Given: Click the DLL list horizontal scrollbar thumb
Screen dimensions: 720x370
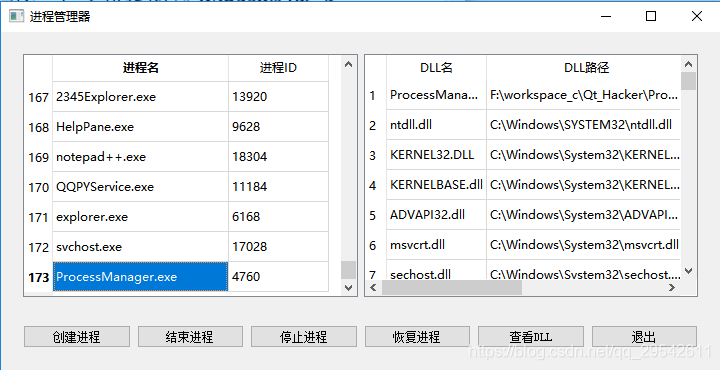Looking at the screenshot, I should pyautogui.click(x=452, y=288).
